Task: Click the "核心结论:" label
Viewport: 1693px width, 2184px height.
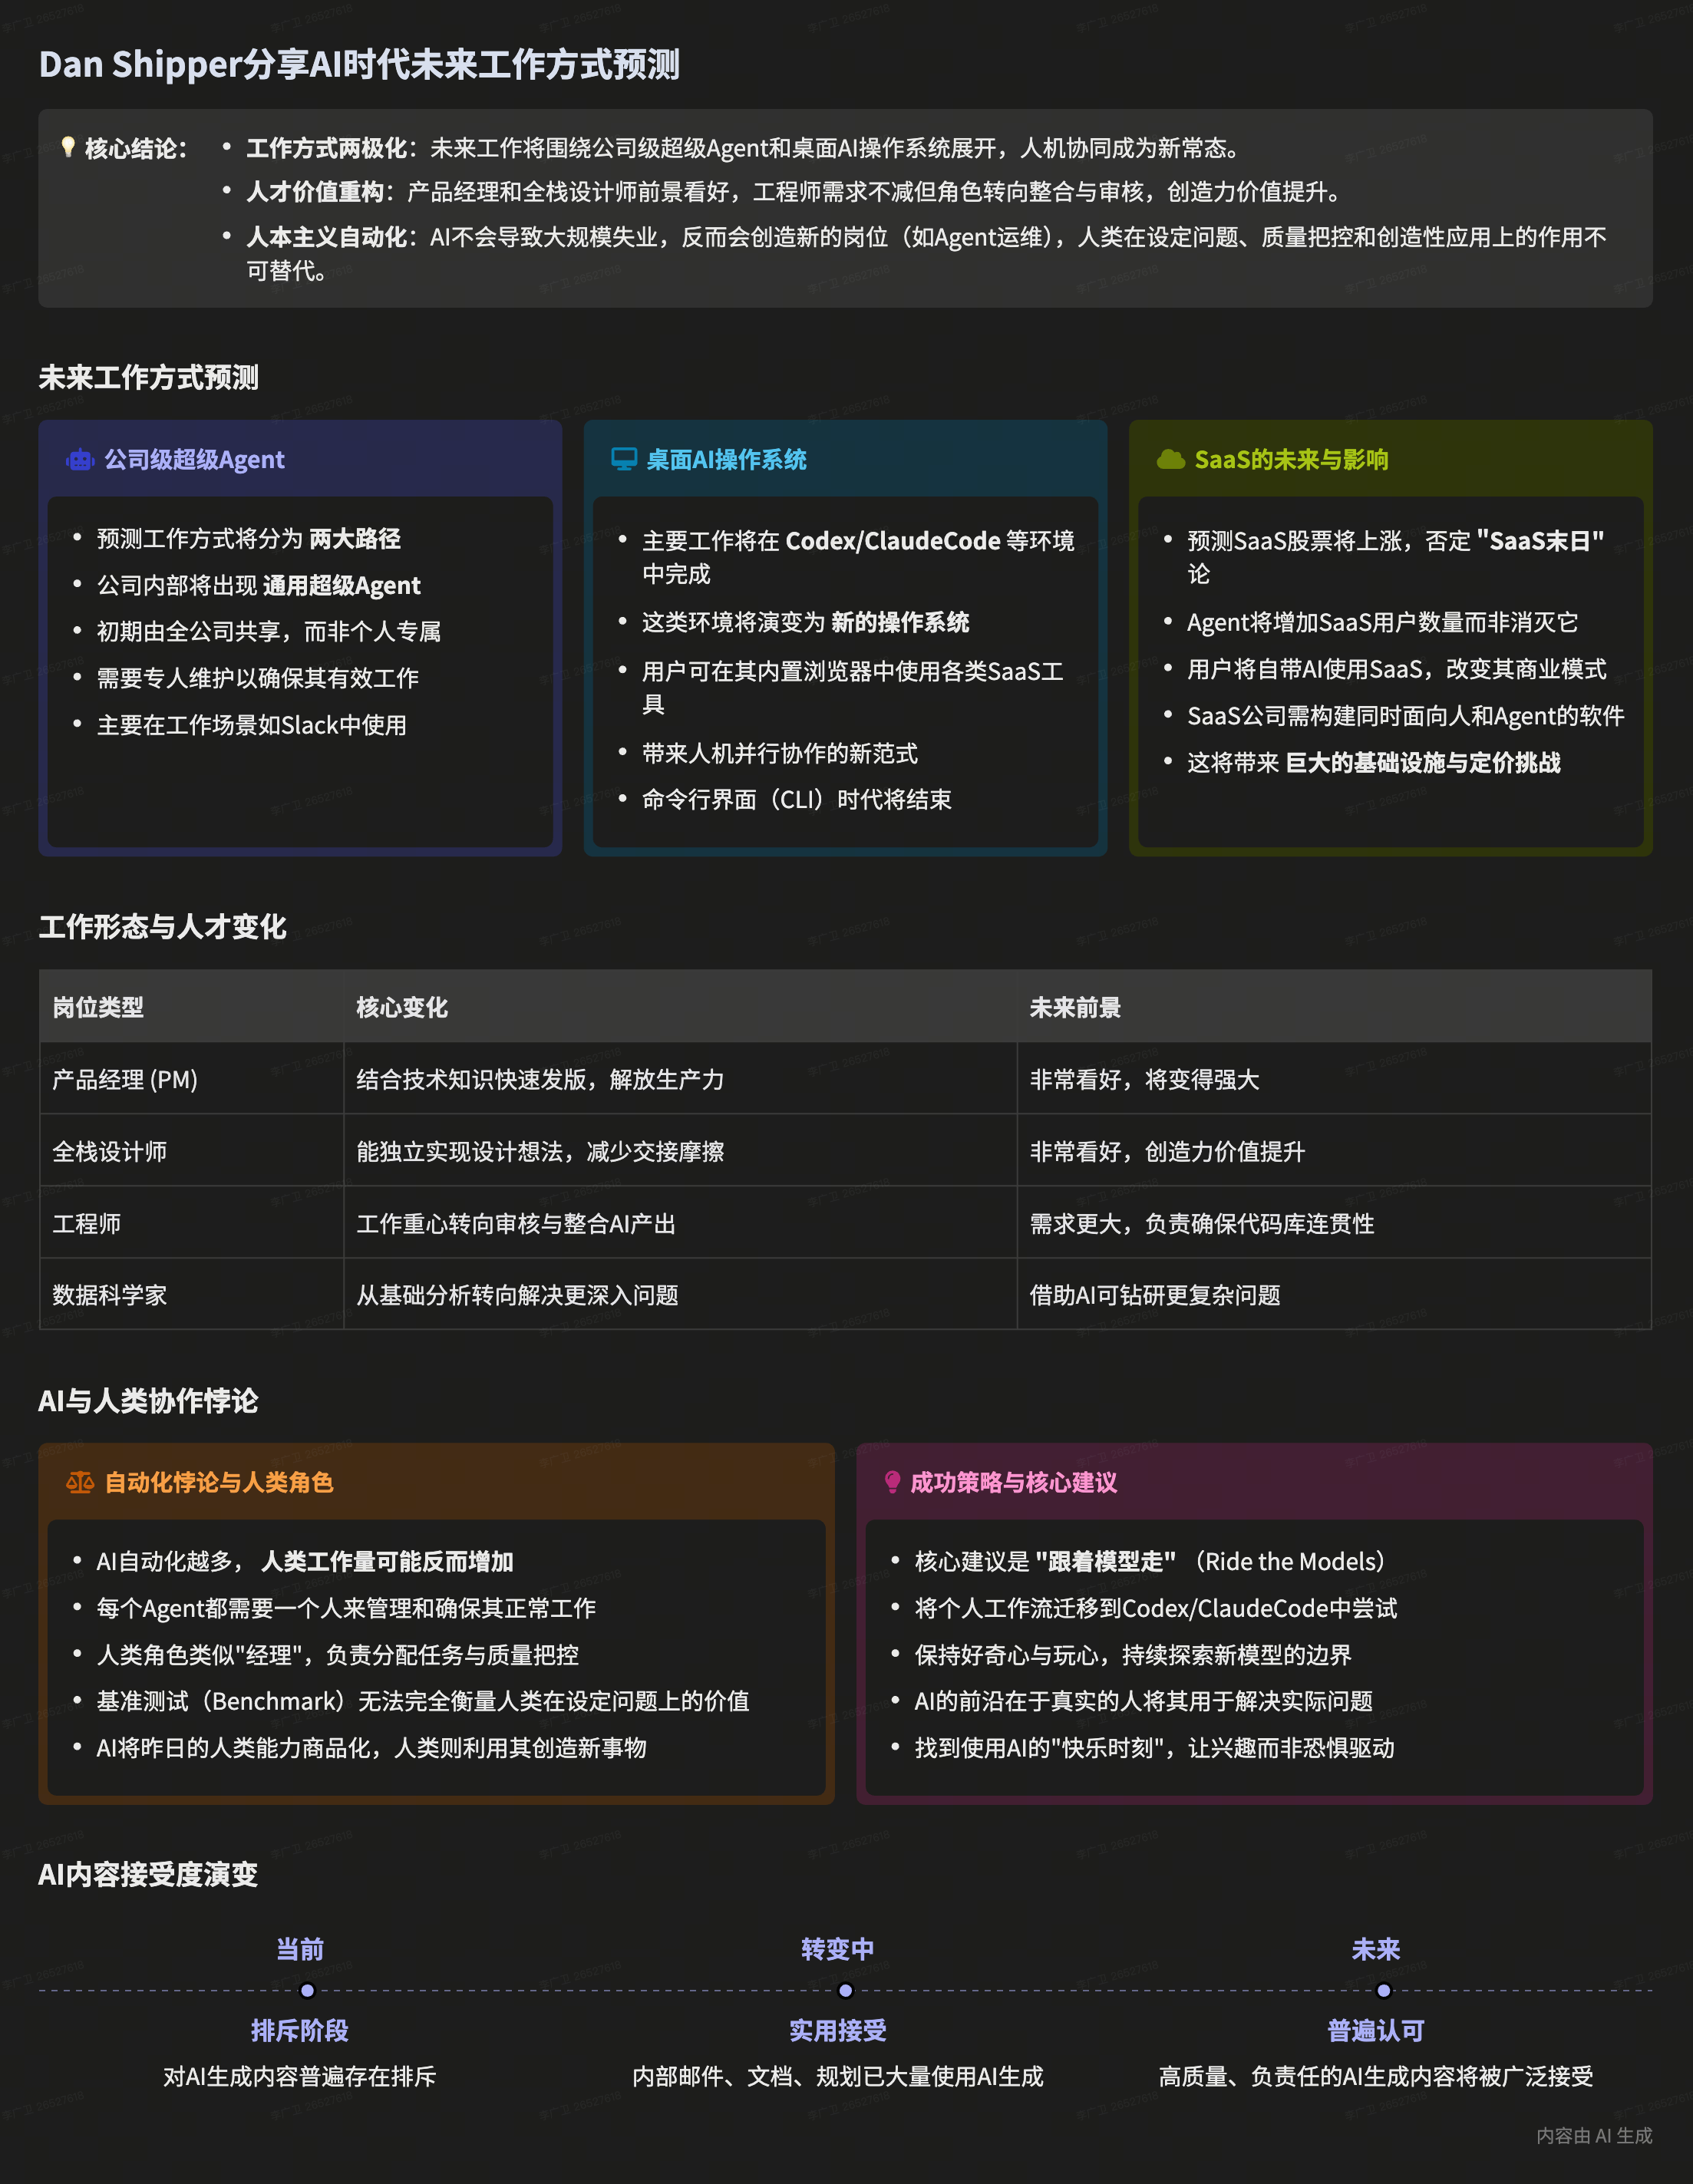Action: click(136, 149)
